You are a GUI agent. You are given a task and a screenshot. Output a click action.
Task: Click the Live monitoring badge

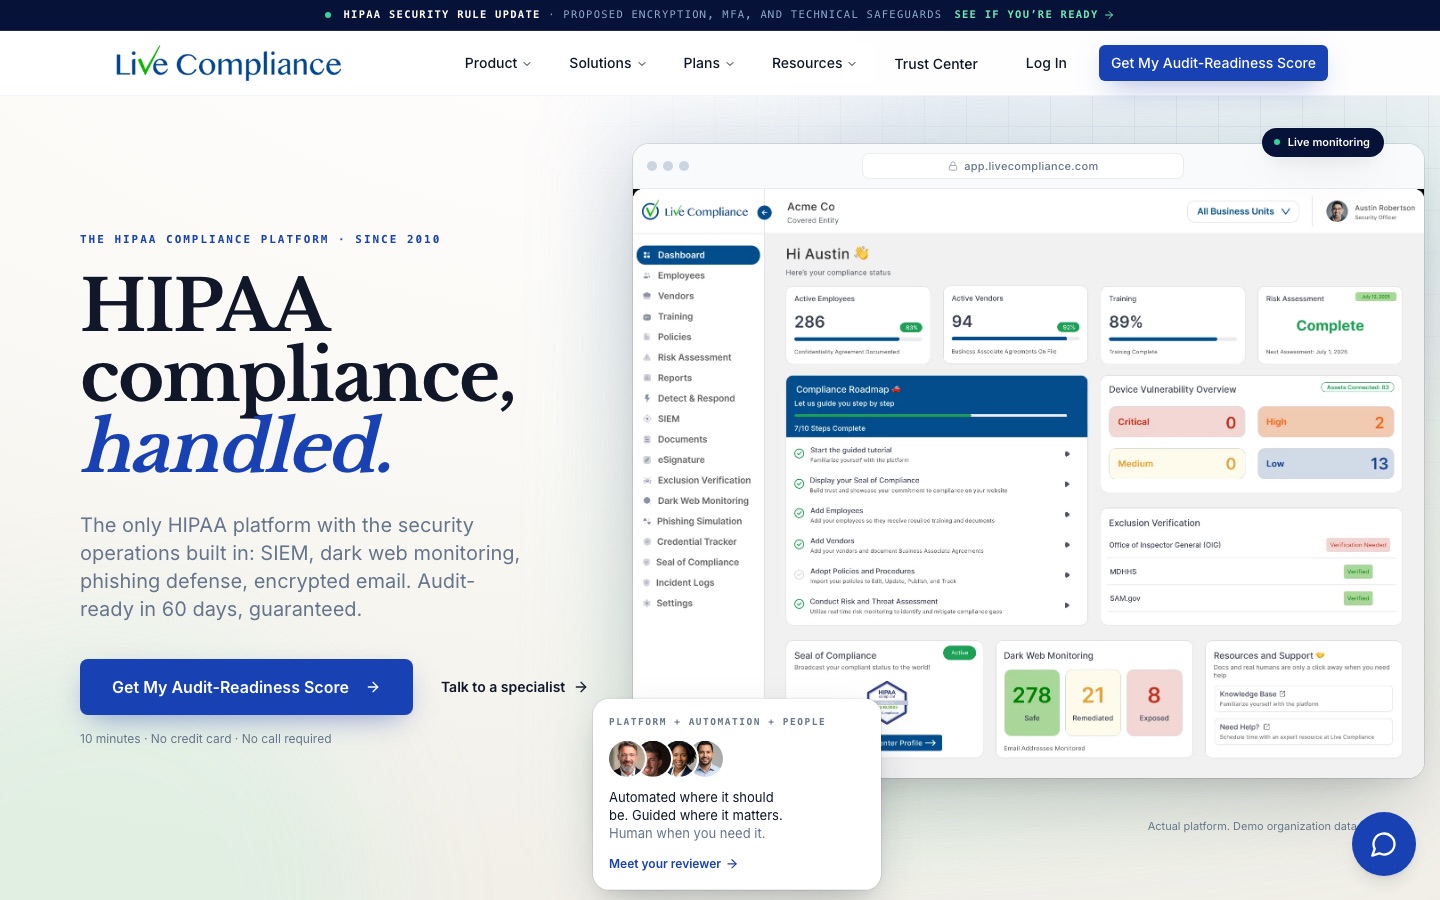(x=1323, y=142)
